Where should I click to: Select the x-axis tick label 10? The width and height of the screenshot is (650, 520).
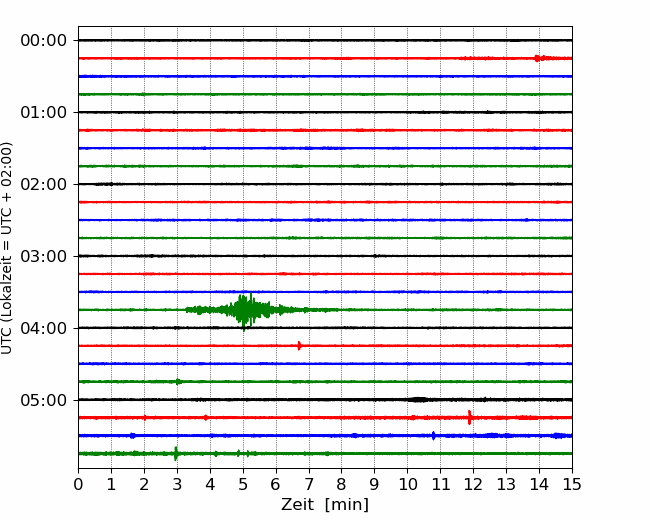click(407, 484)
